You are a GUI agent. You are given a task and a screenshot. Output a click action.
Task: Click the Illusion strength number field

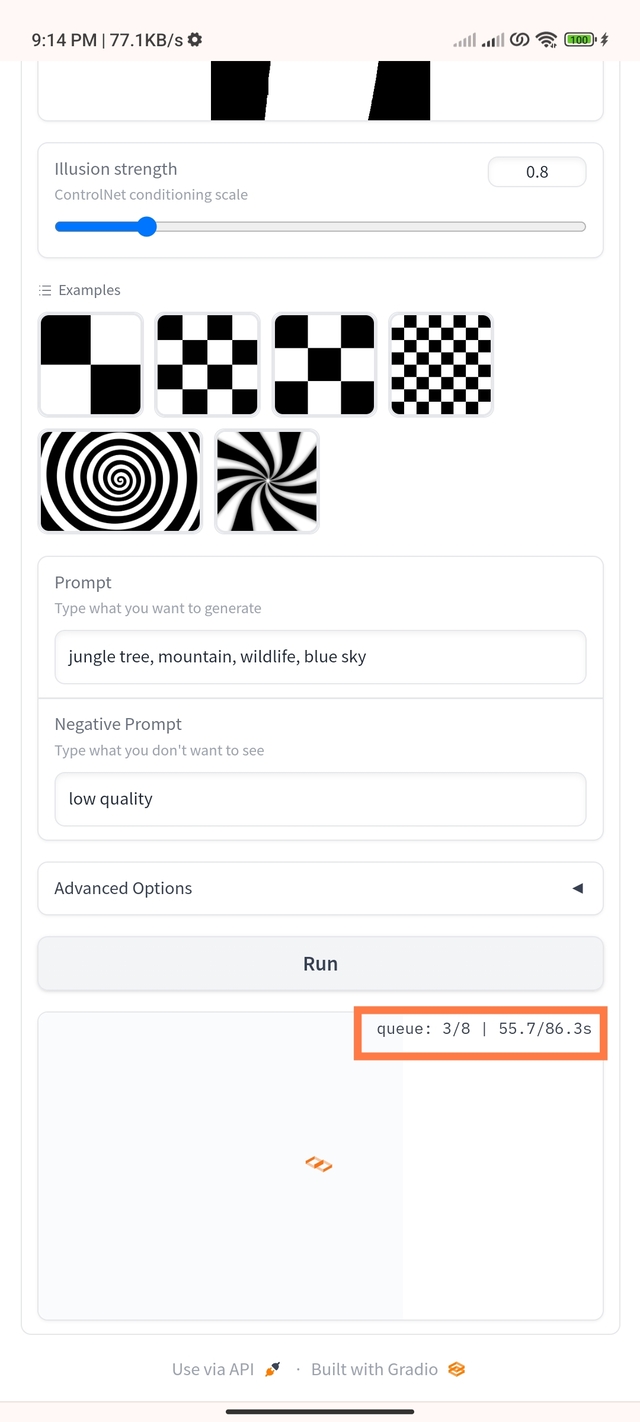537,172
